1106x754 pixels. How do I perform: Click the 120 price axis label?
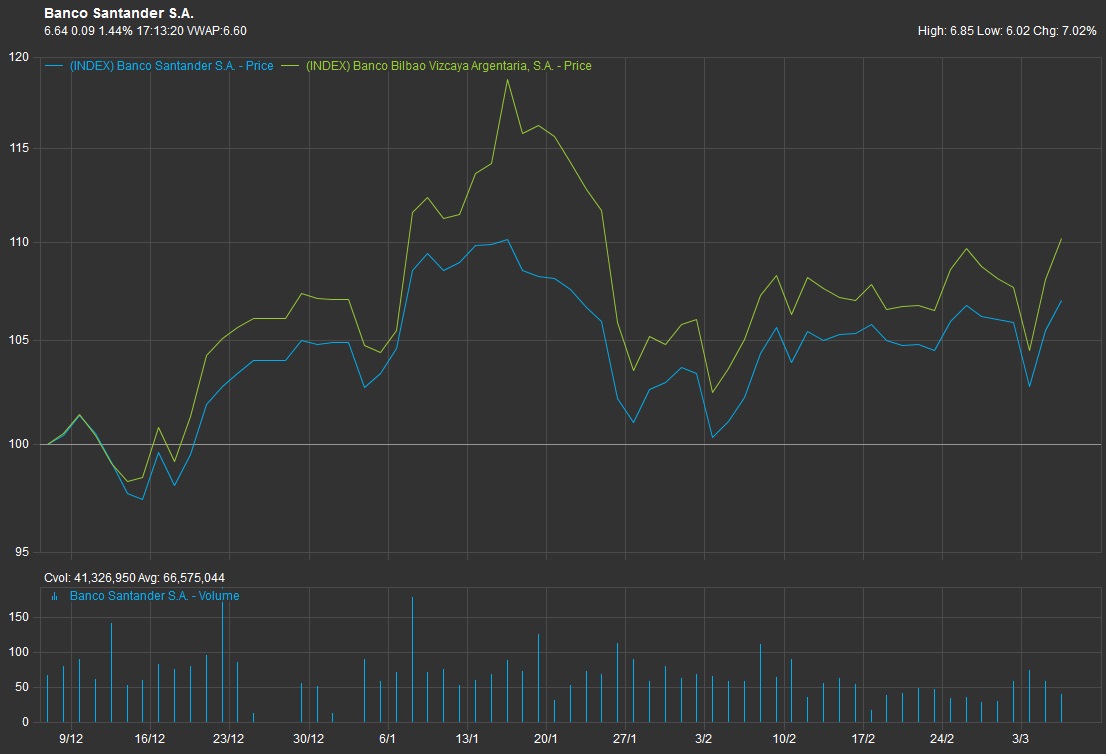coord(19,57)
